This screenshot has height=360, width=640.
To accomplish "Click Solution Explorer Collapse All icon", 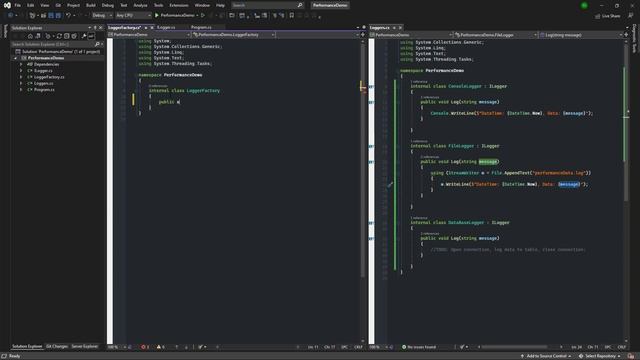I will pos(67,36).
